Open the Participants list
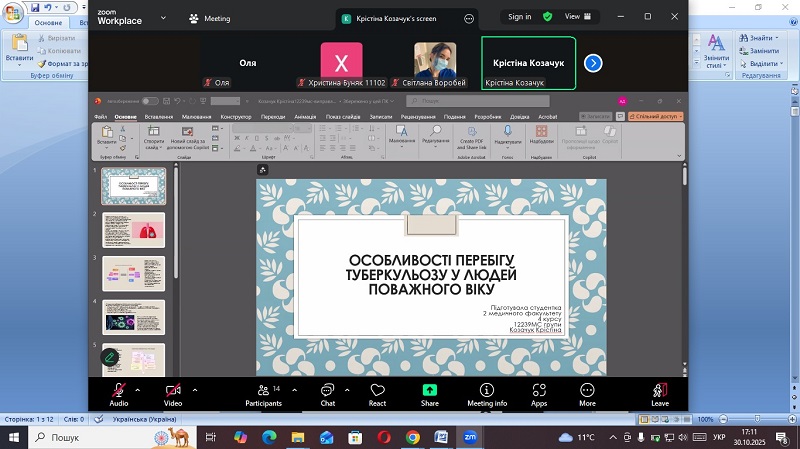 coord(263,390)
